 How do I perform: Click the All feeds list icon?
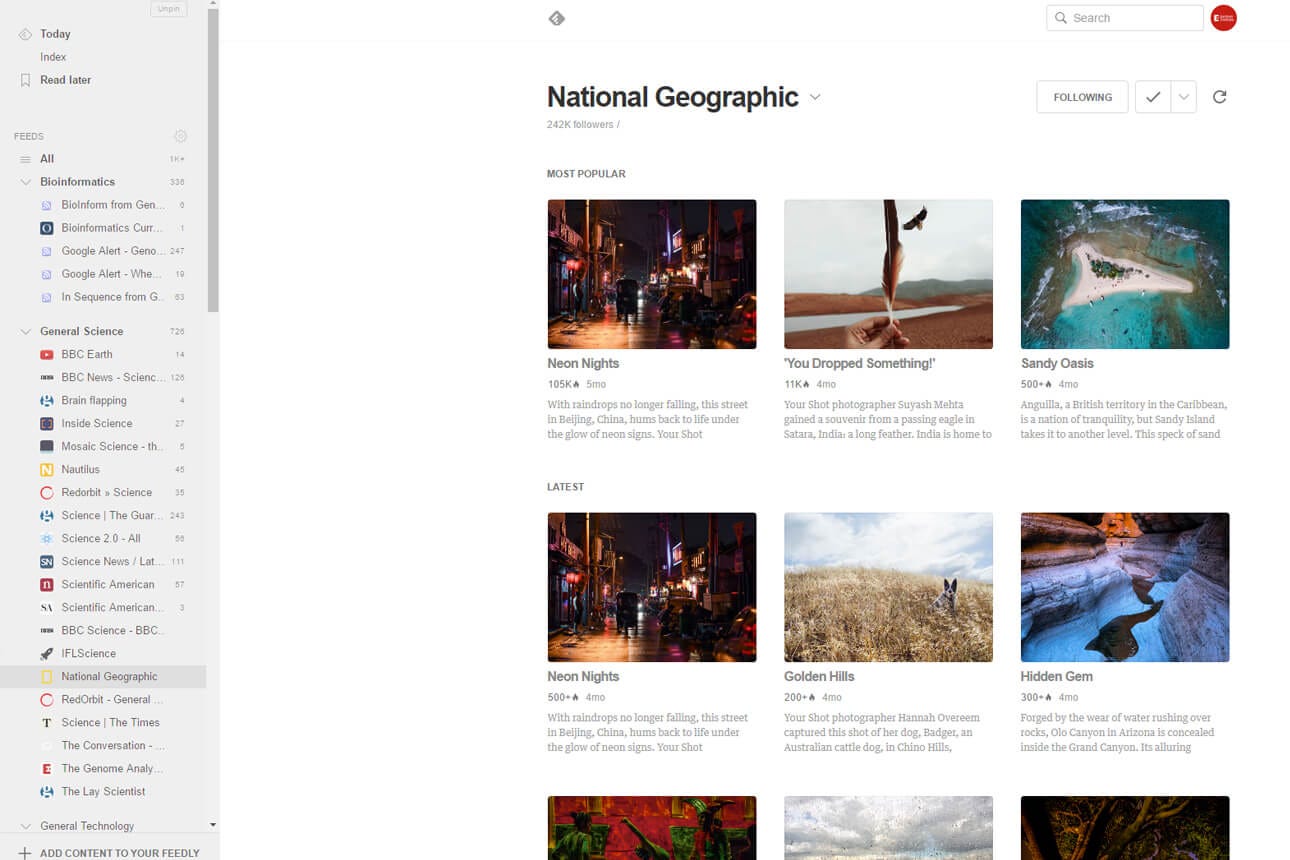(25, 159)
